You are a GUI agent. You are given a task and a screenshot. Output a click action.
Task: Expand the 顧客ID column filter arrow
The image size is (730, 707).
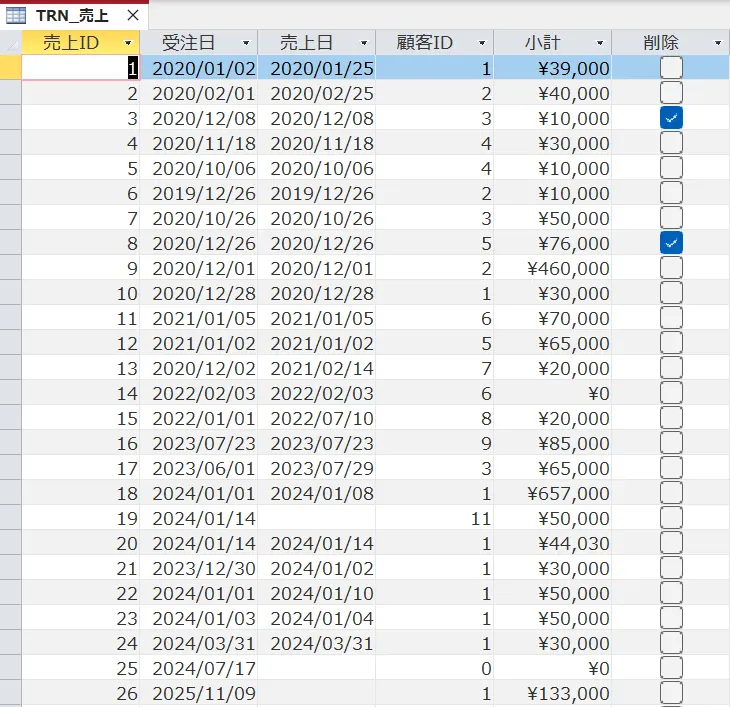[x=482, y=43]
